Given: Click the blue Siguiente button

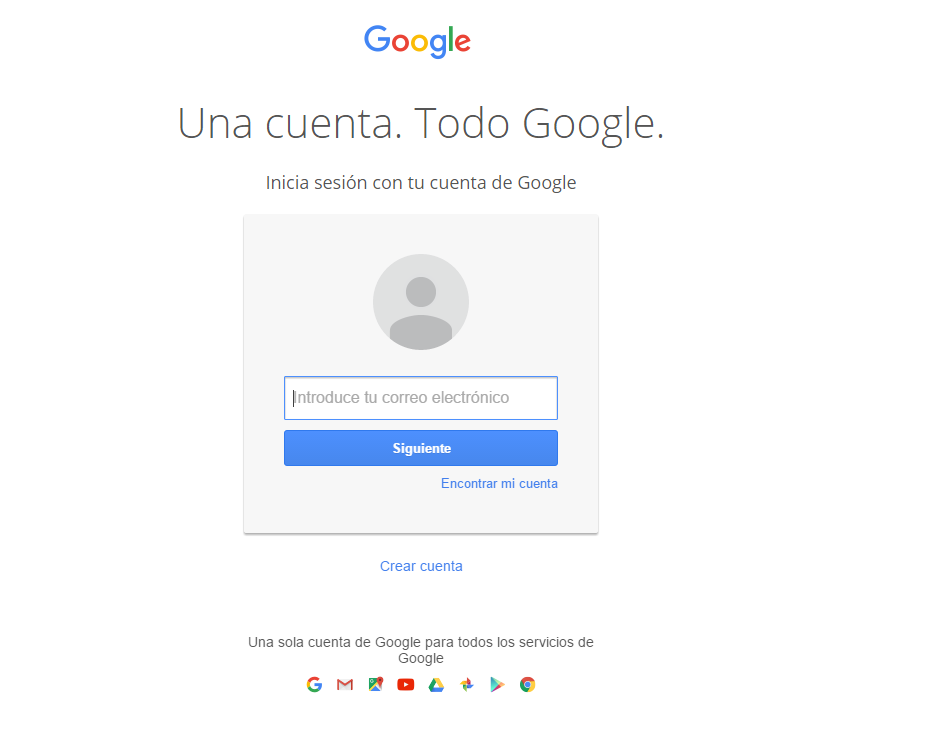Looking at the screenshot, I should tap(421, 448).
